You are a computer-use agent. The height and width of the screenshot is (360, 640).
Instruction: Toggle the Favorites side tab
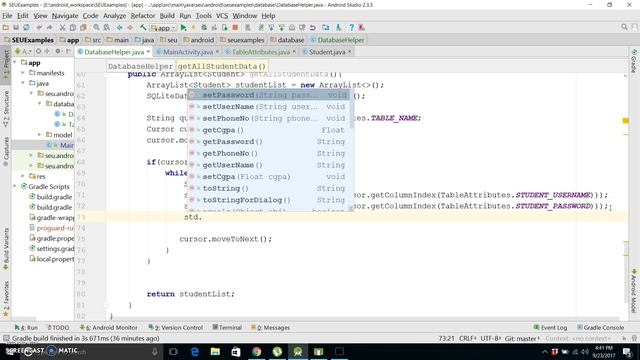coord(6,298)
